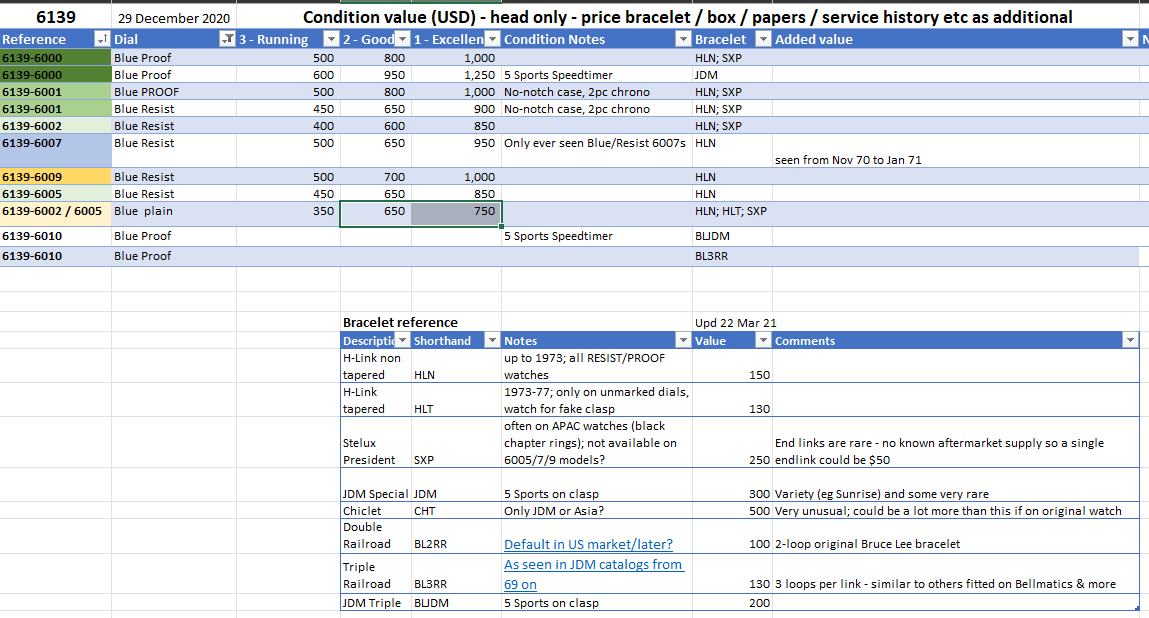Click the '29 December 2020' date cell
This screenshot has width=1149, height=618.
tap(173, 18)
